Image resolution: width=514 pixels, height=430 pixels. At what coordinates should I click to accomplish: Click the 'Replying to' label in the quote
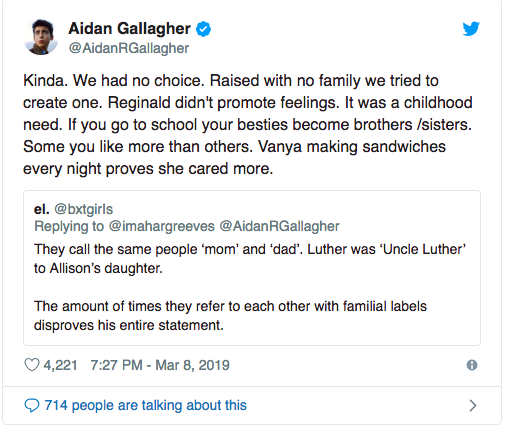coord(69,226)
